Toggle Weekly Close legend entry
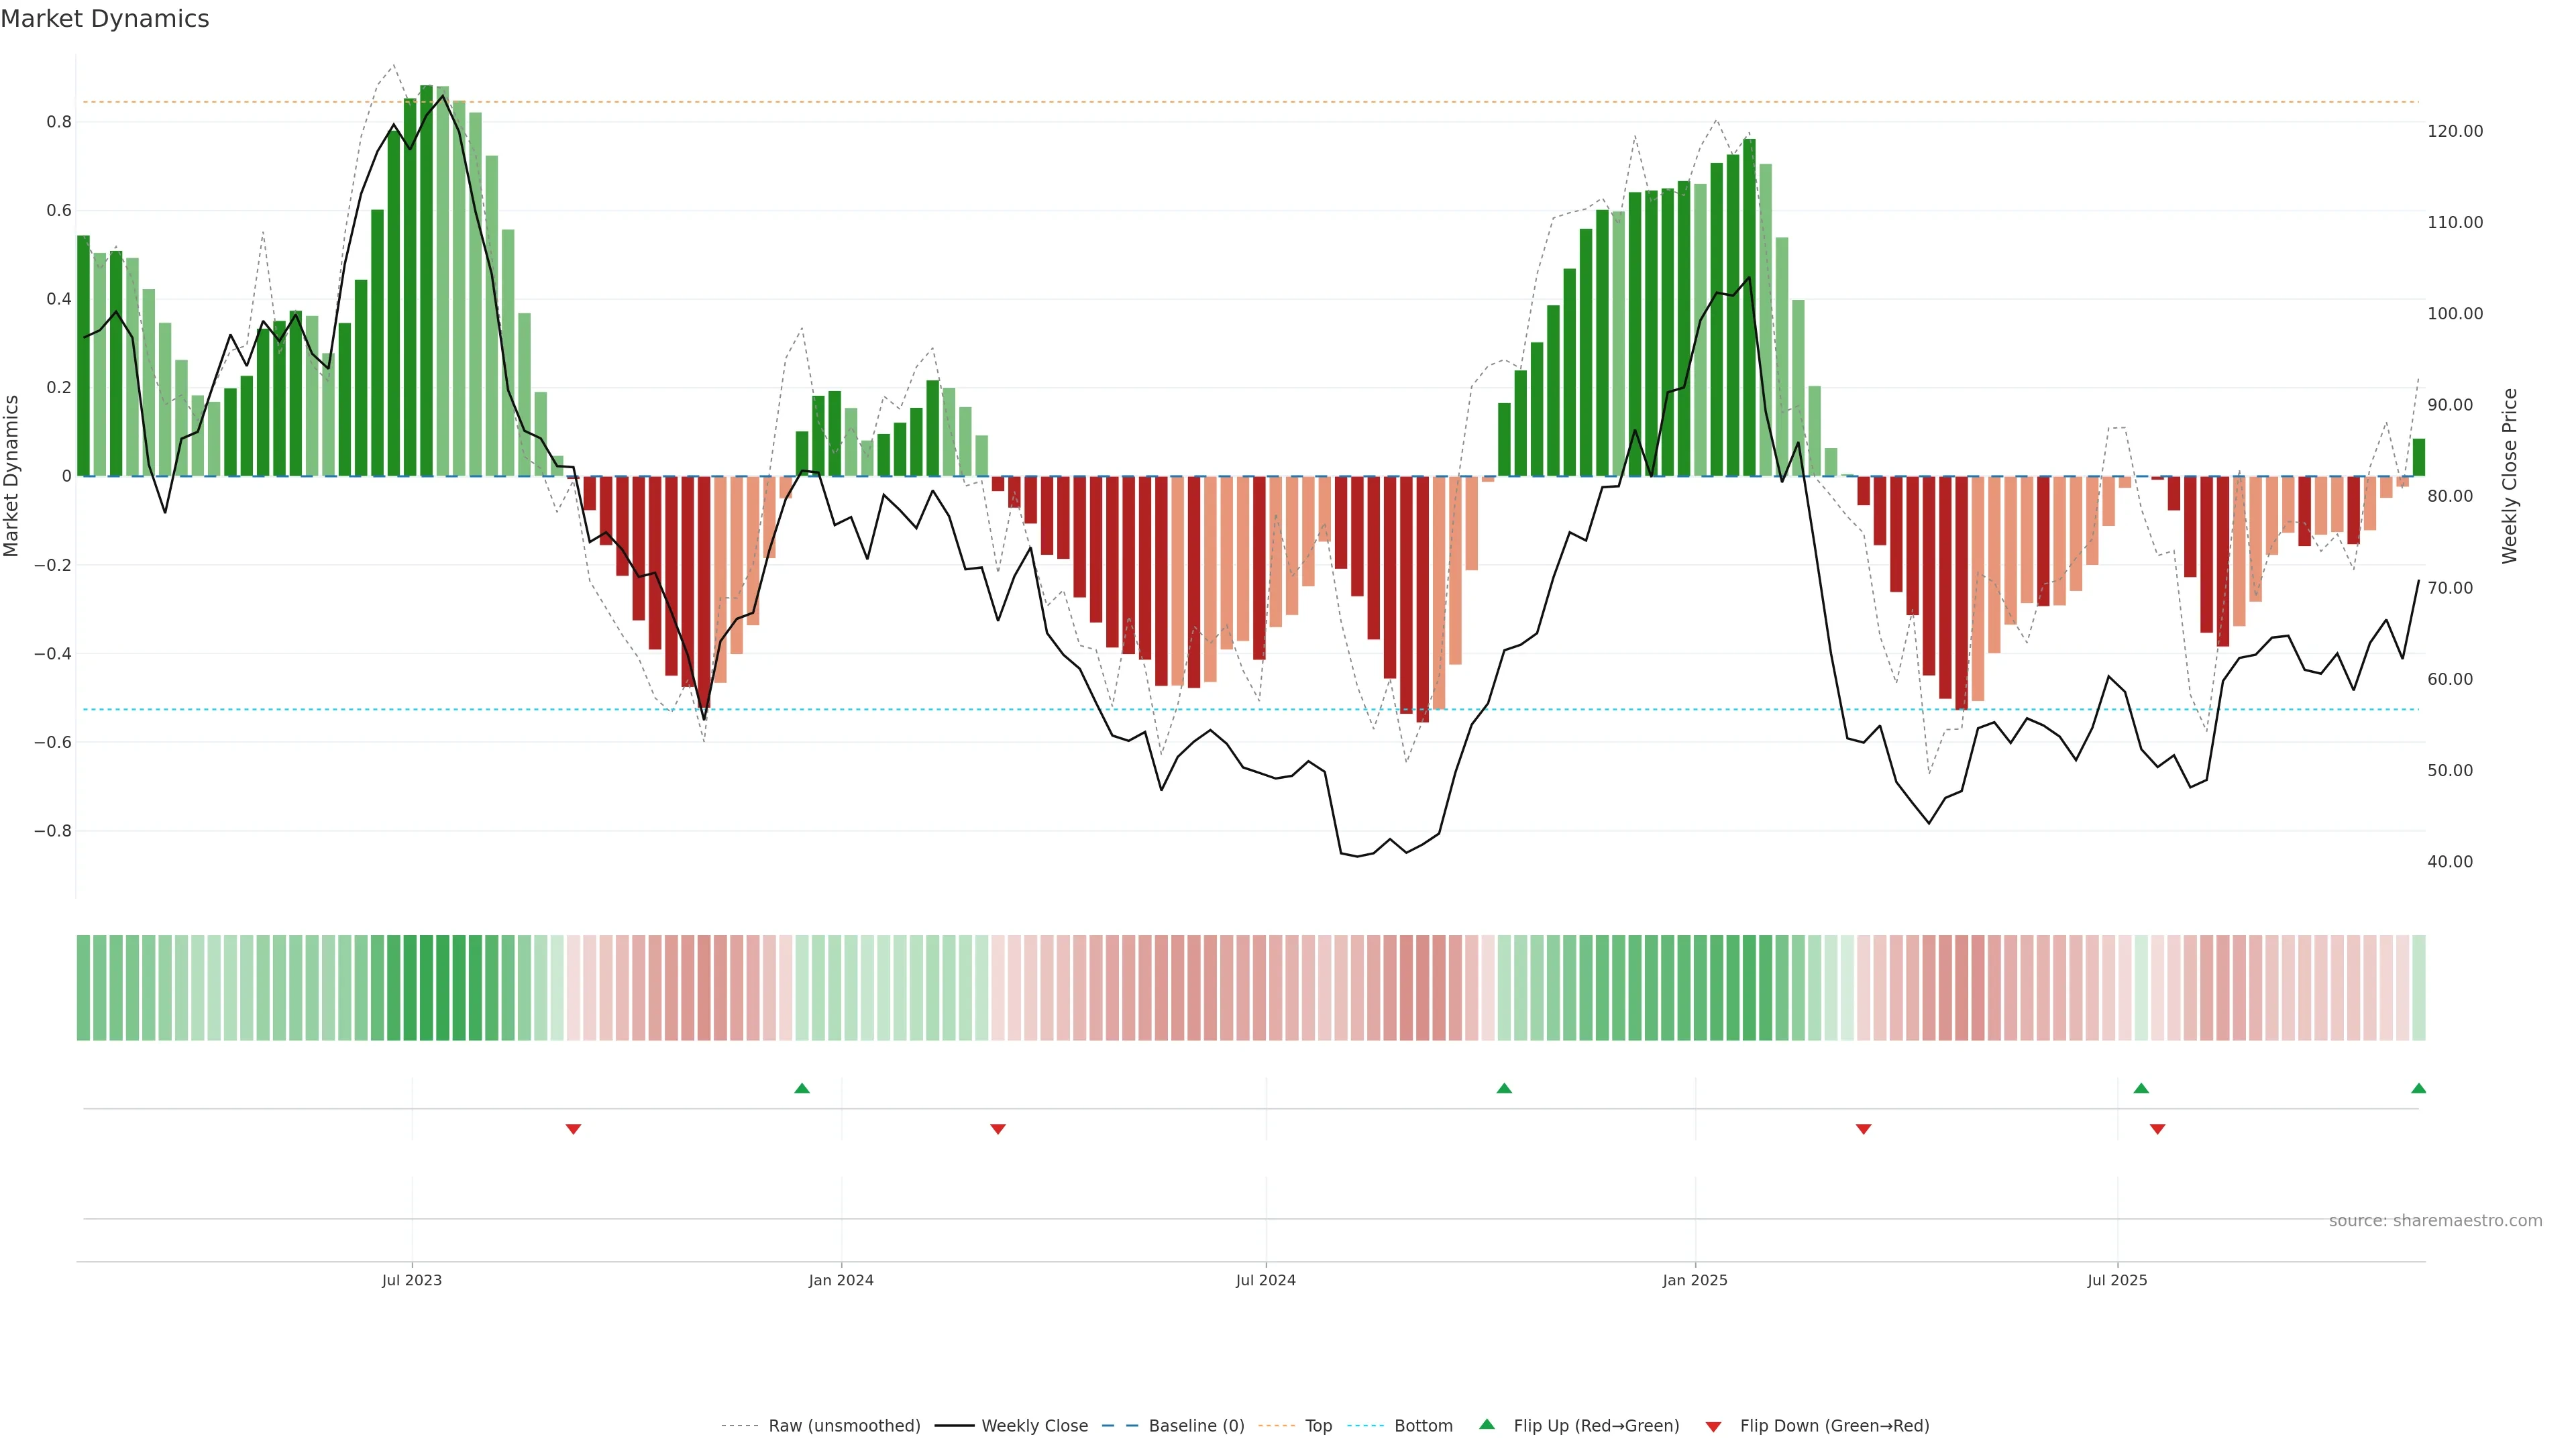This screenshot has height=1449, width=2576. coord(1034,1426)
